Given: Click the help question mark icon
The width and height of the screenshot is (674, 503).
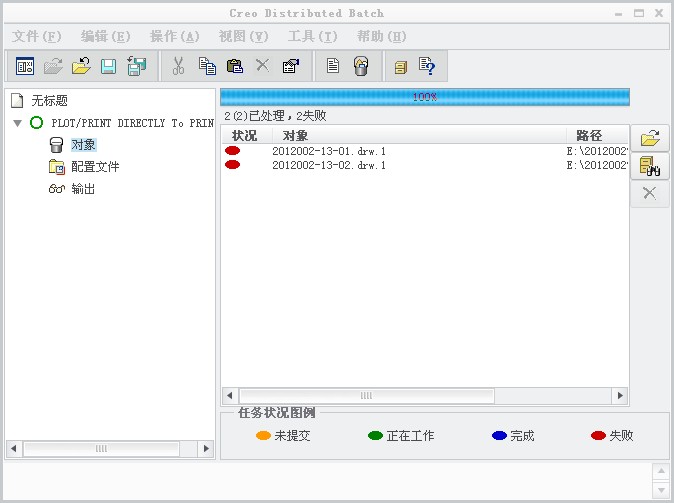Looking at the screenshot, I should click(x=427, y=66).
